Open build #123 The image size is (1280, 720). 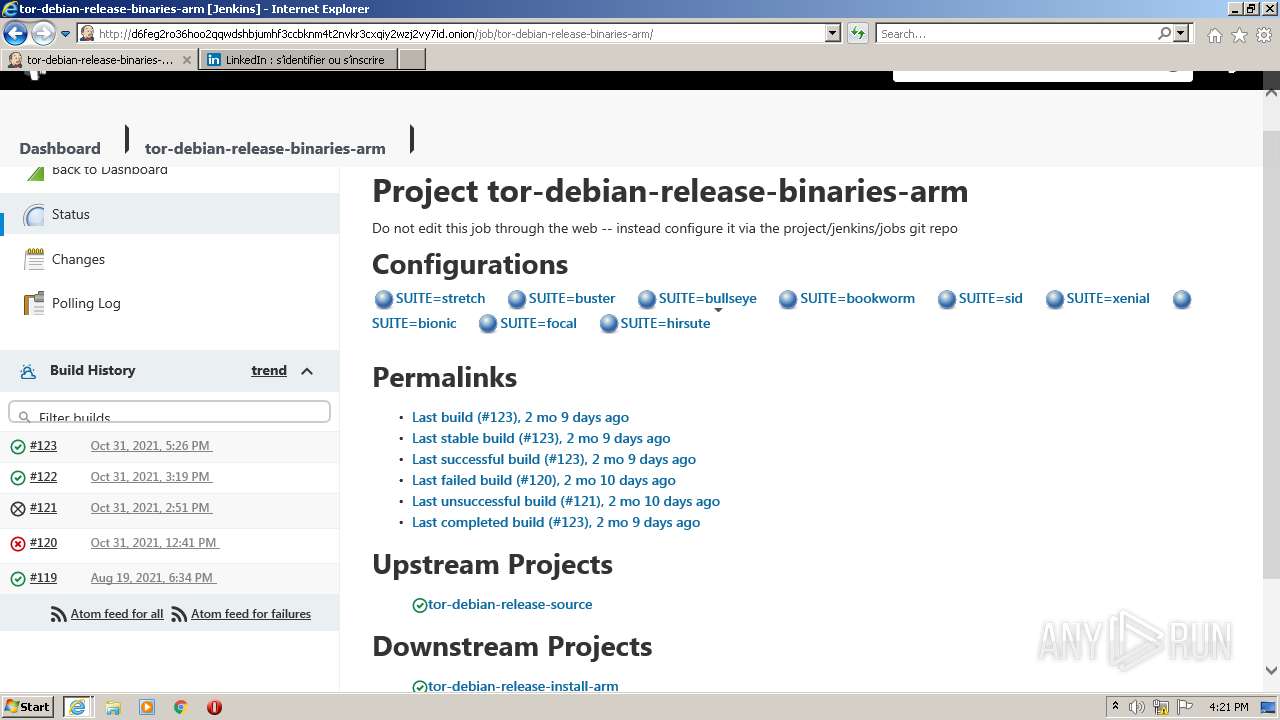(x=43, y=446)
